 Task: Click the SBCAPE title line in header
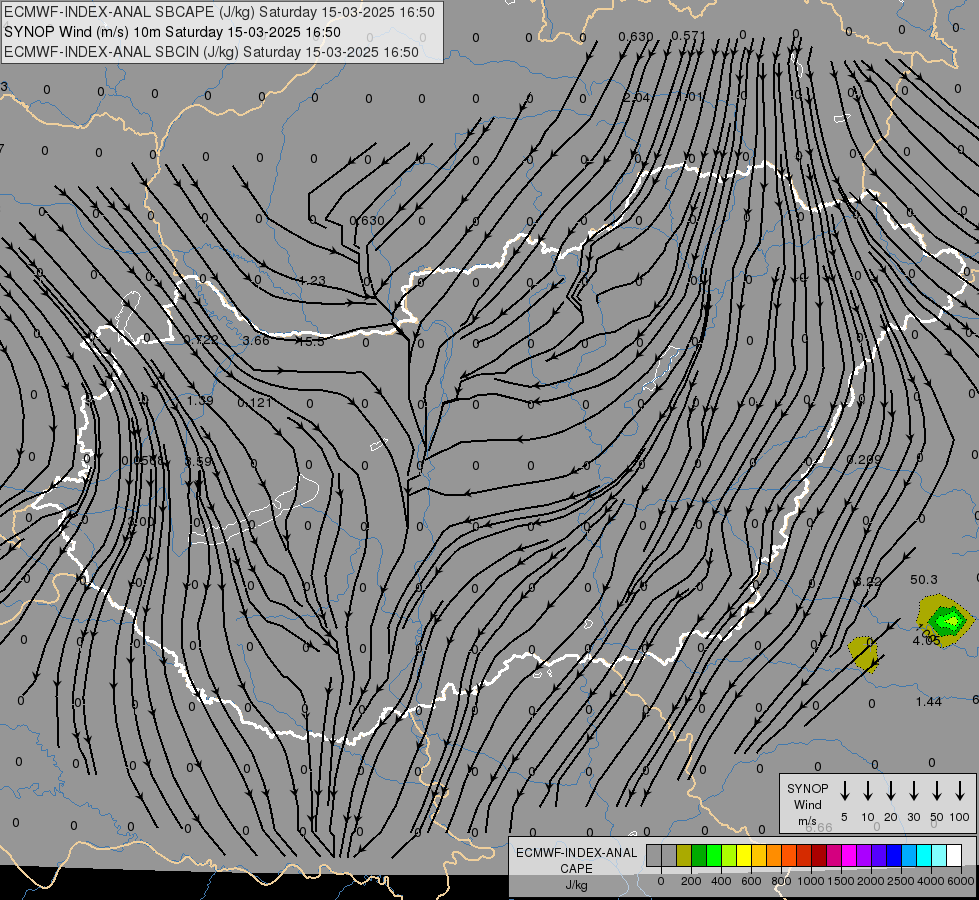point(219,12)
